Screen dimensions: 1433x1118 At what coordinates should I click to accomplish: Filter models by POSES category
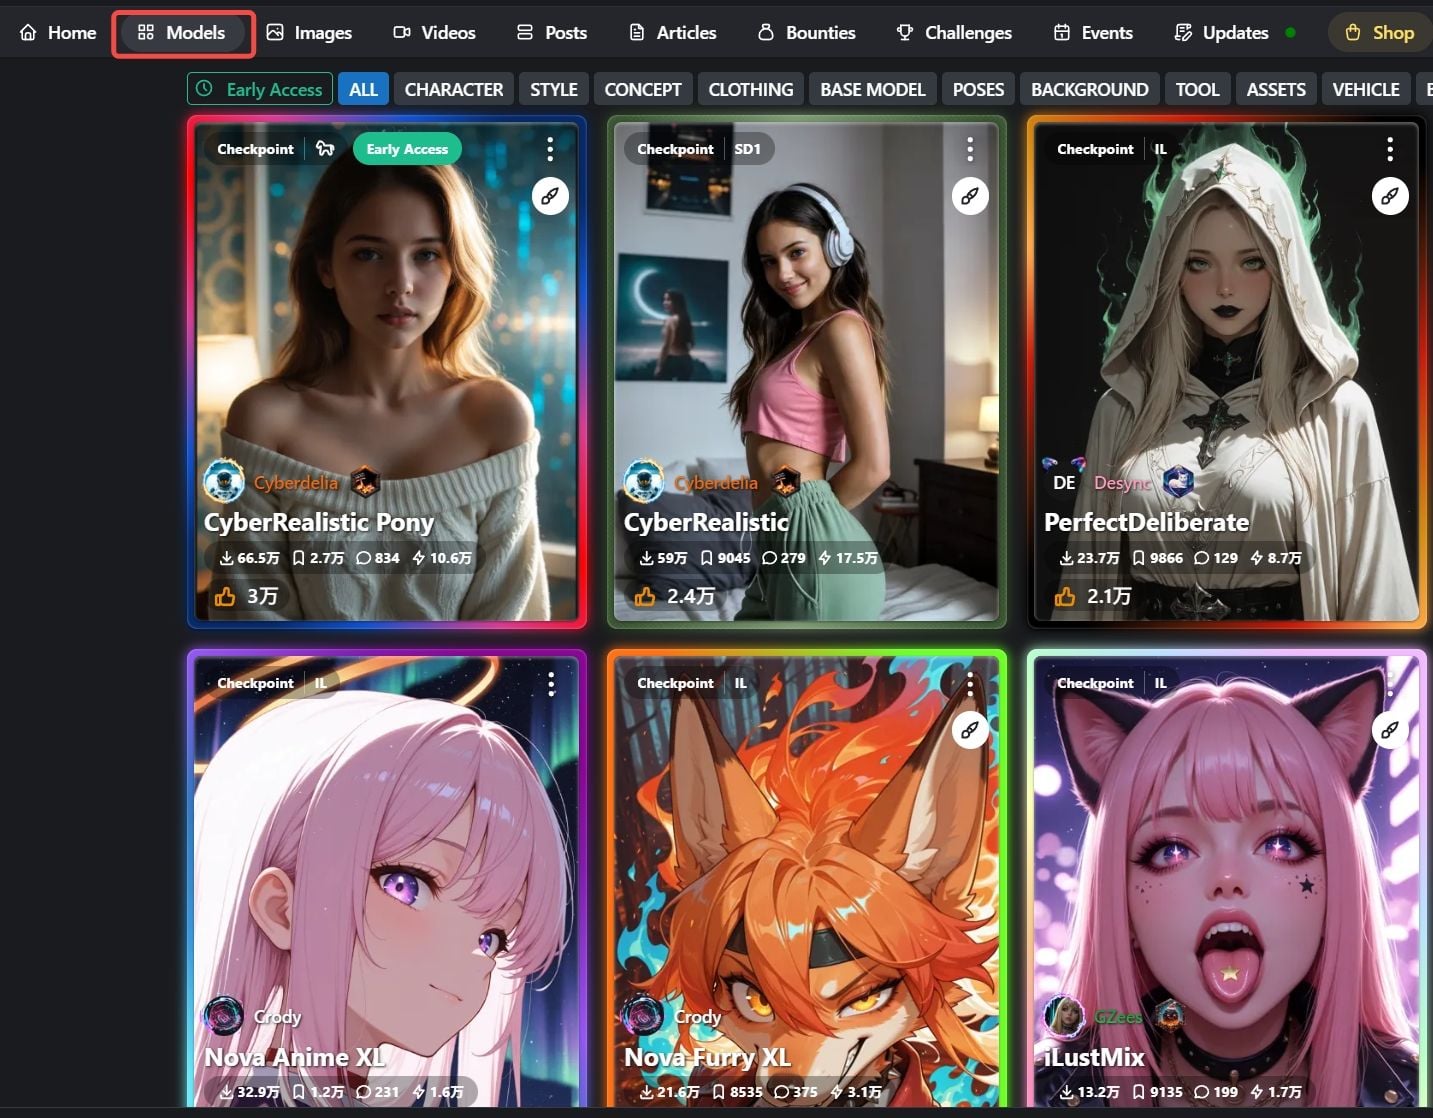point(978,89)
